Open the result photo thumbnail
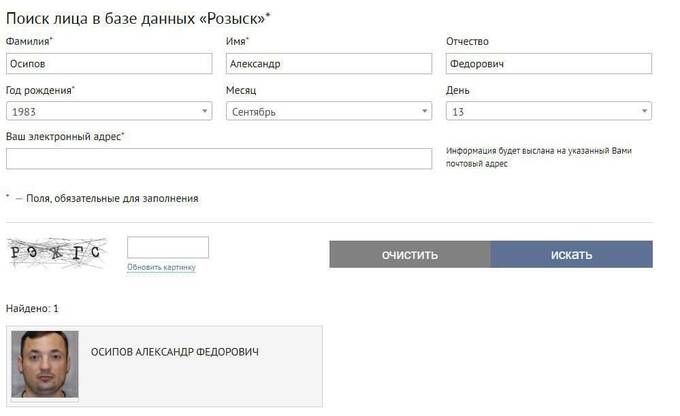This screenshot has height=416, width=680. [x=45, y=364]
